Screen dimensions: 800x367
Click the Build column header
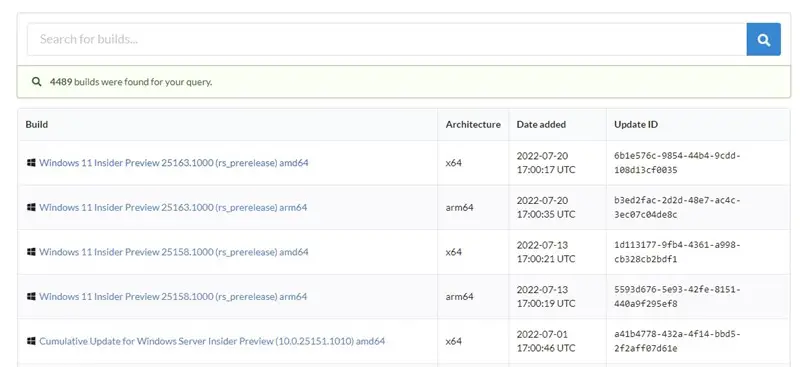[x=37, y=125]
